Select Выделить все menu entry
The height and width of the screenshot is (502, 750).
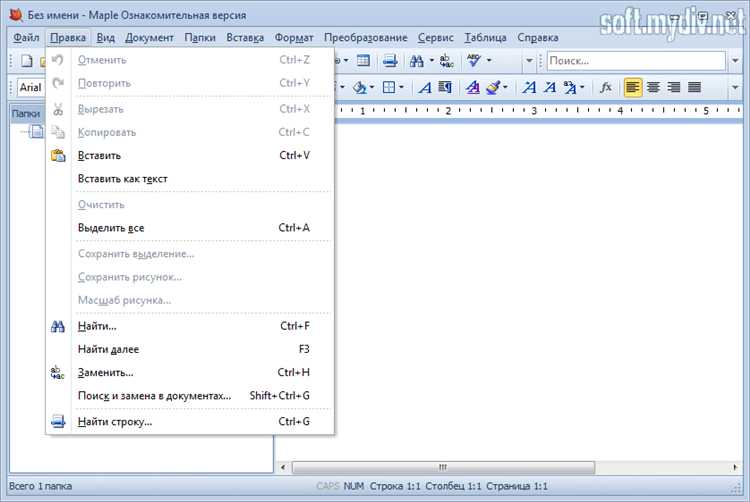pyautogui.click(x=111, y=228)
